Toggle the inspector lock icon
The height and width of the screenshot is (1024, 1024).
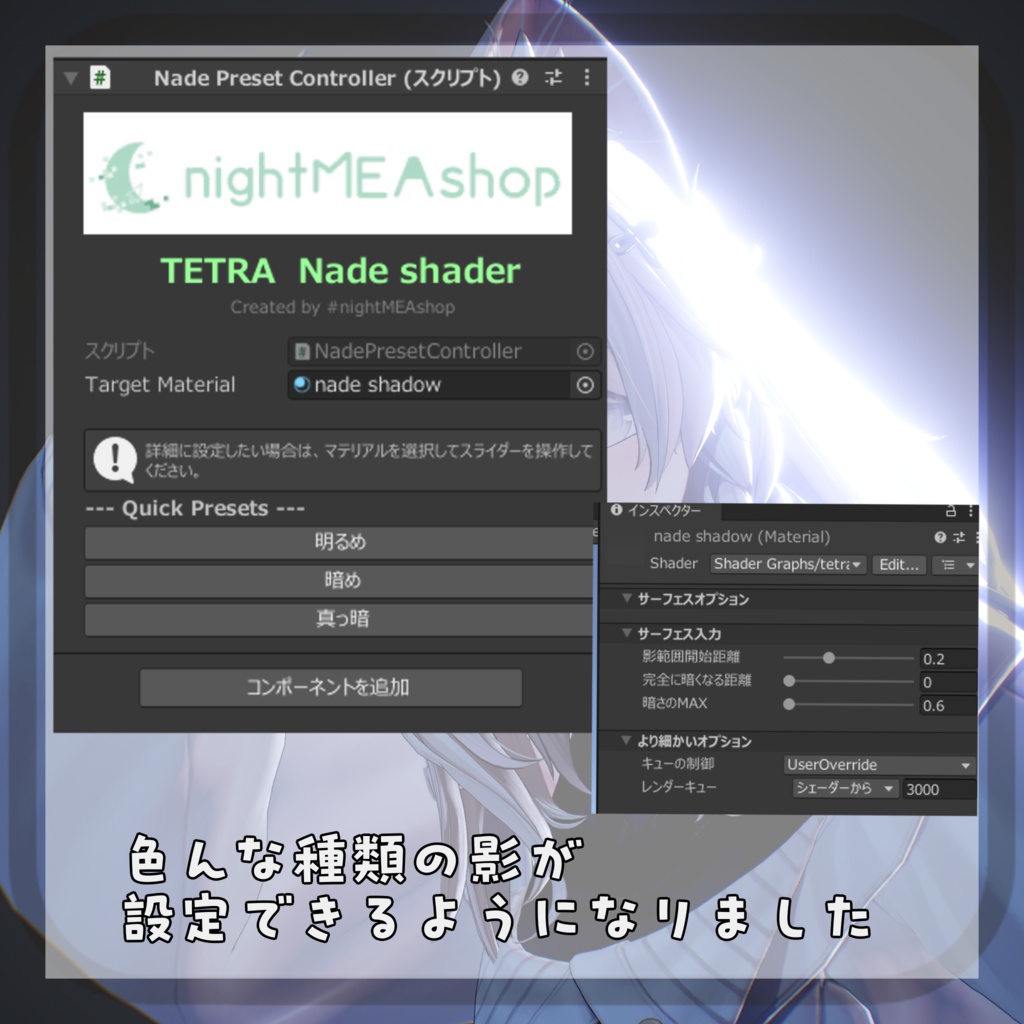point(951,511)
